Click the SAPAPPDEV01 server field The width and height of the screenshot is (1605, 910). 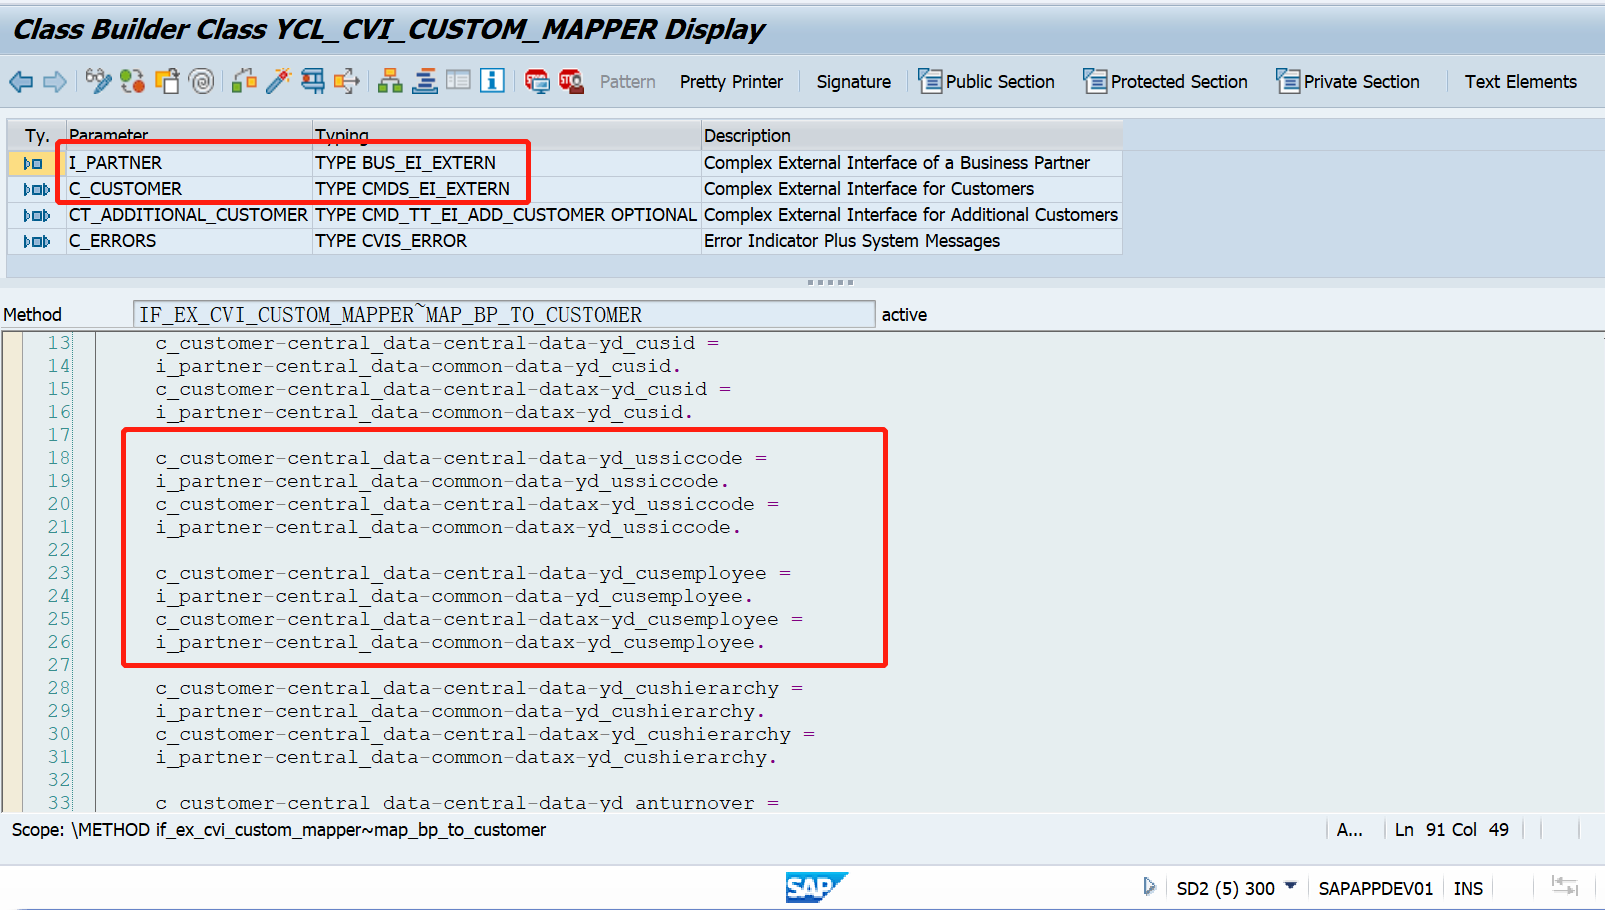[x=1375, y=888]
